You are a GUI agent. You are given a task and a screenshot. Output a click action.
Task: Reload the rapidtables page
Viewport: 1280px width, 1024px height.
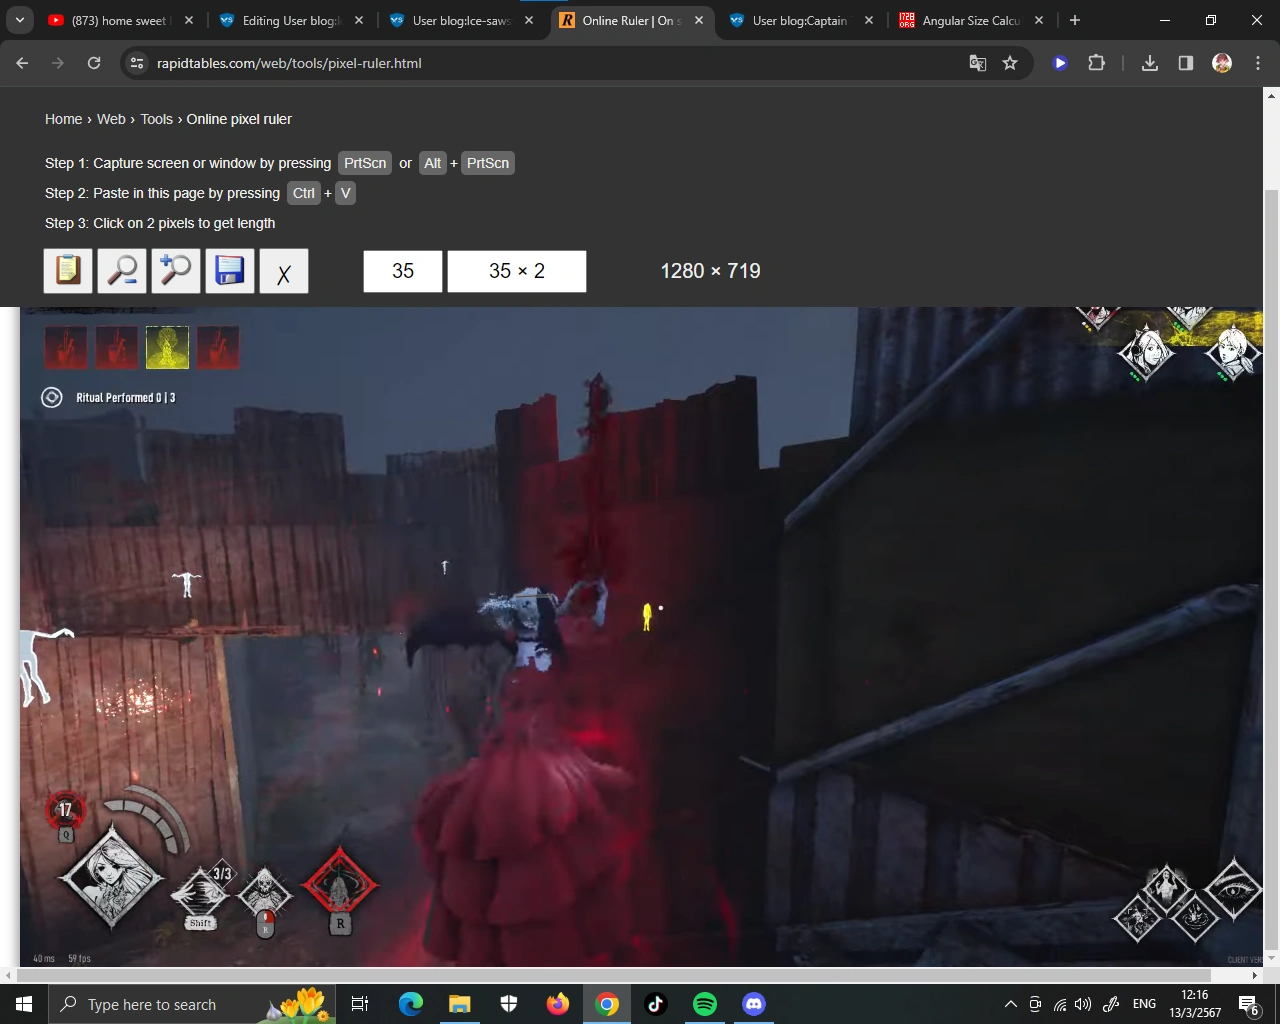(x=94, y=63)
